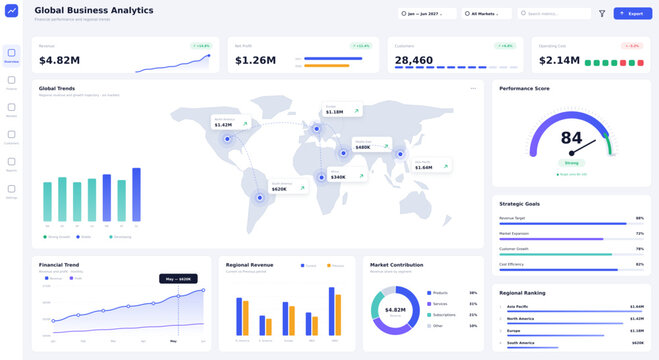Click the Cost Efficiency progress bar
The image size is (659, 360).
[571, 270]
